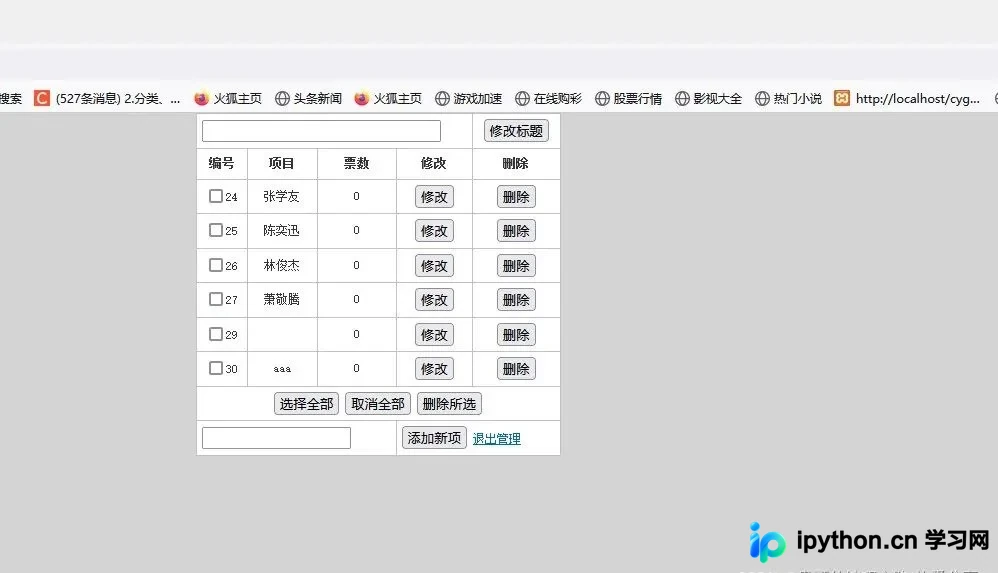Select the 张学友 item name cell
Image resolution: width=998 pixels, height=573 pixels.
coord(281,196)
